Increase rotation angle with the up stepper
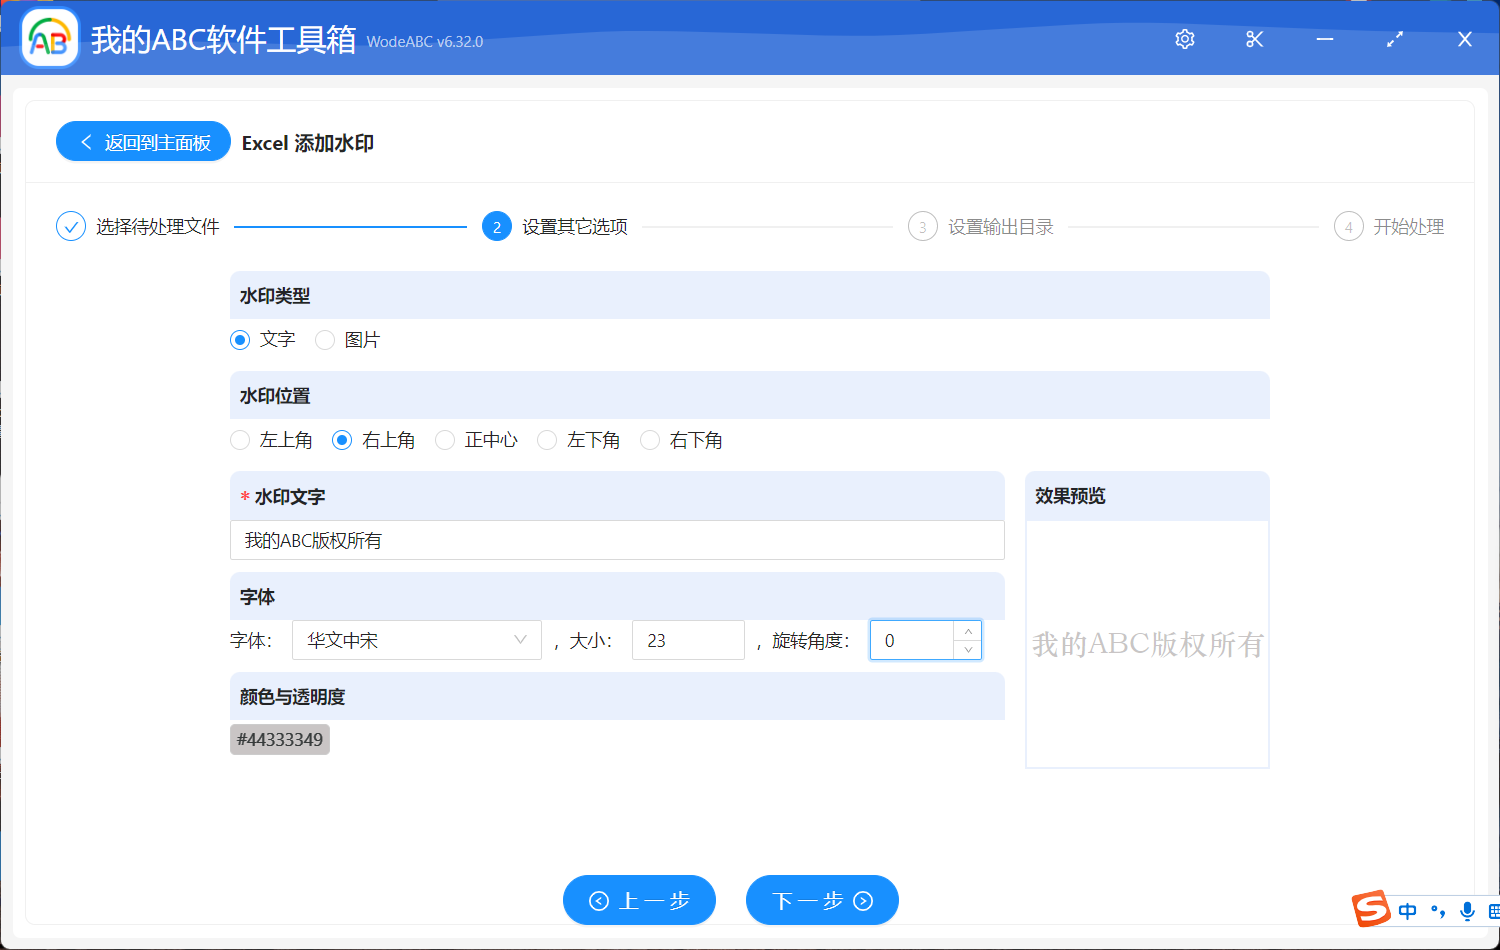Screen dimensions: 1500x950 tap(967, 630)
